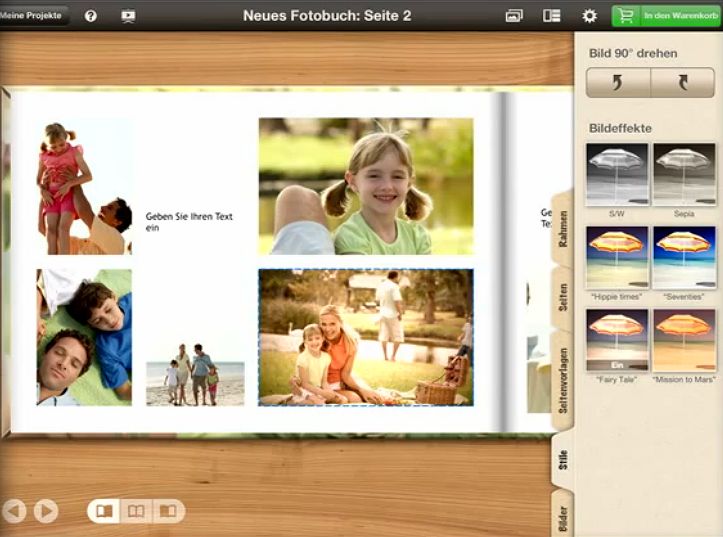Go to next page with right arrow

coord(46,511)
